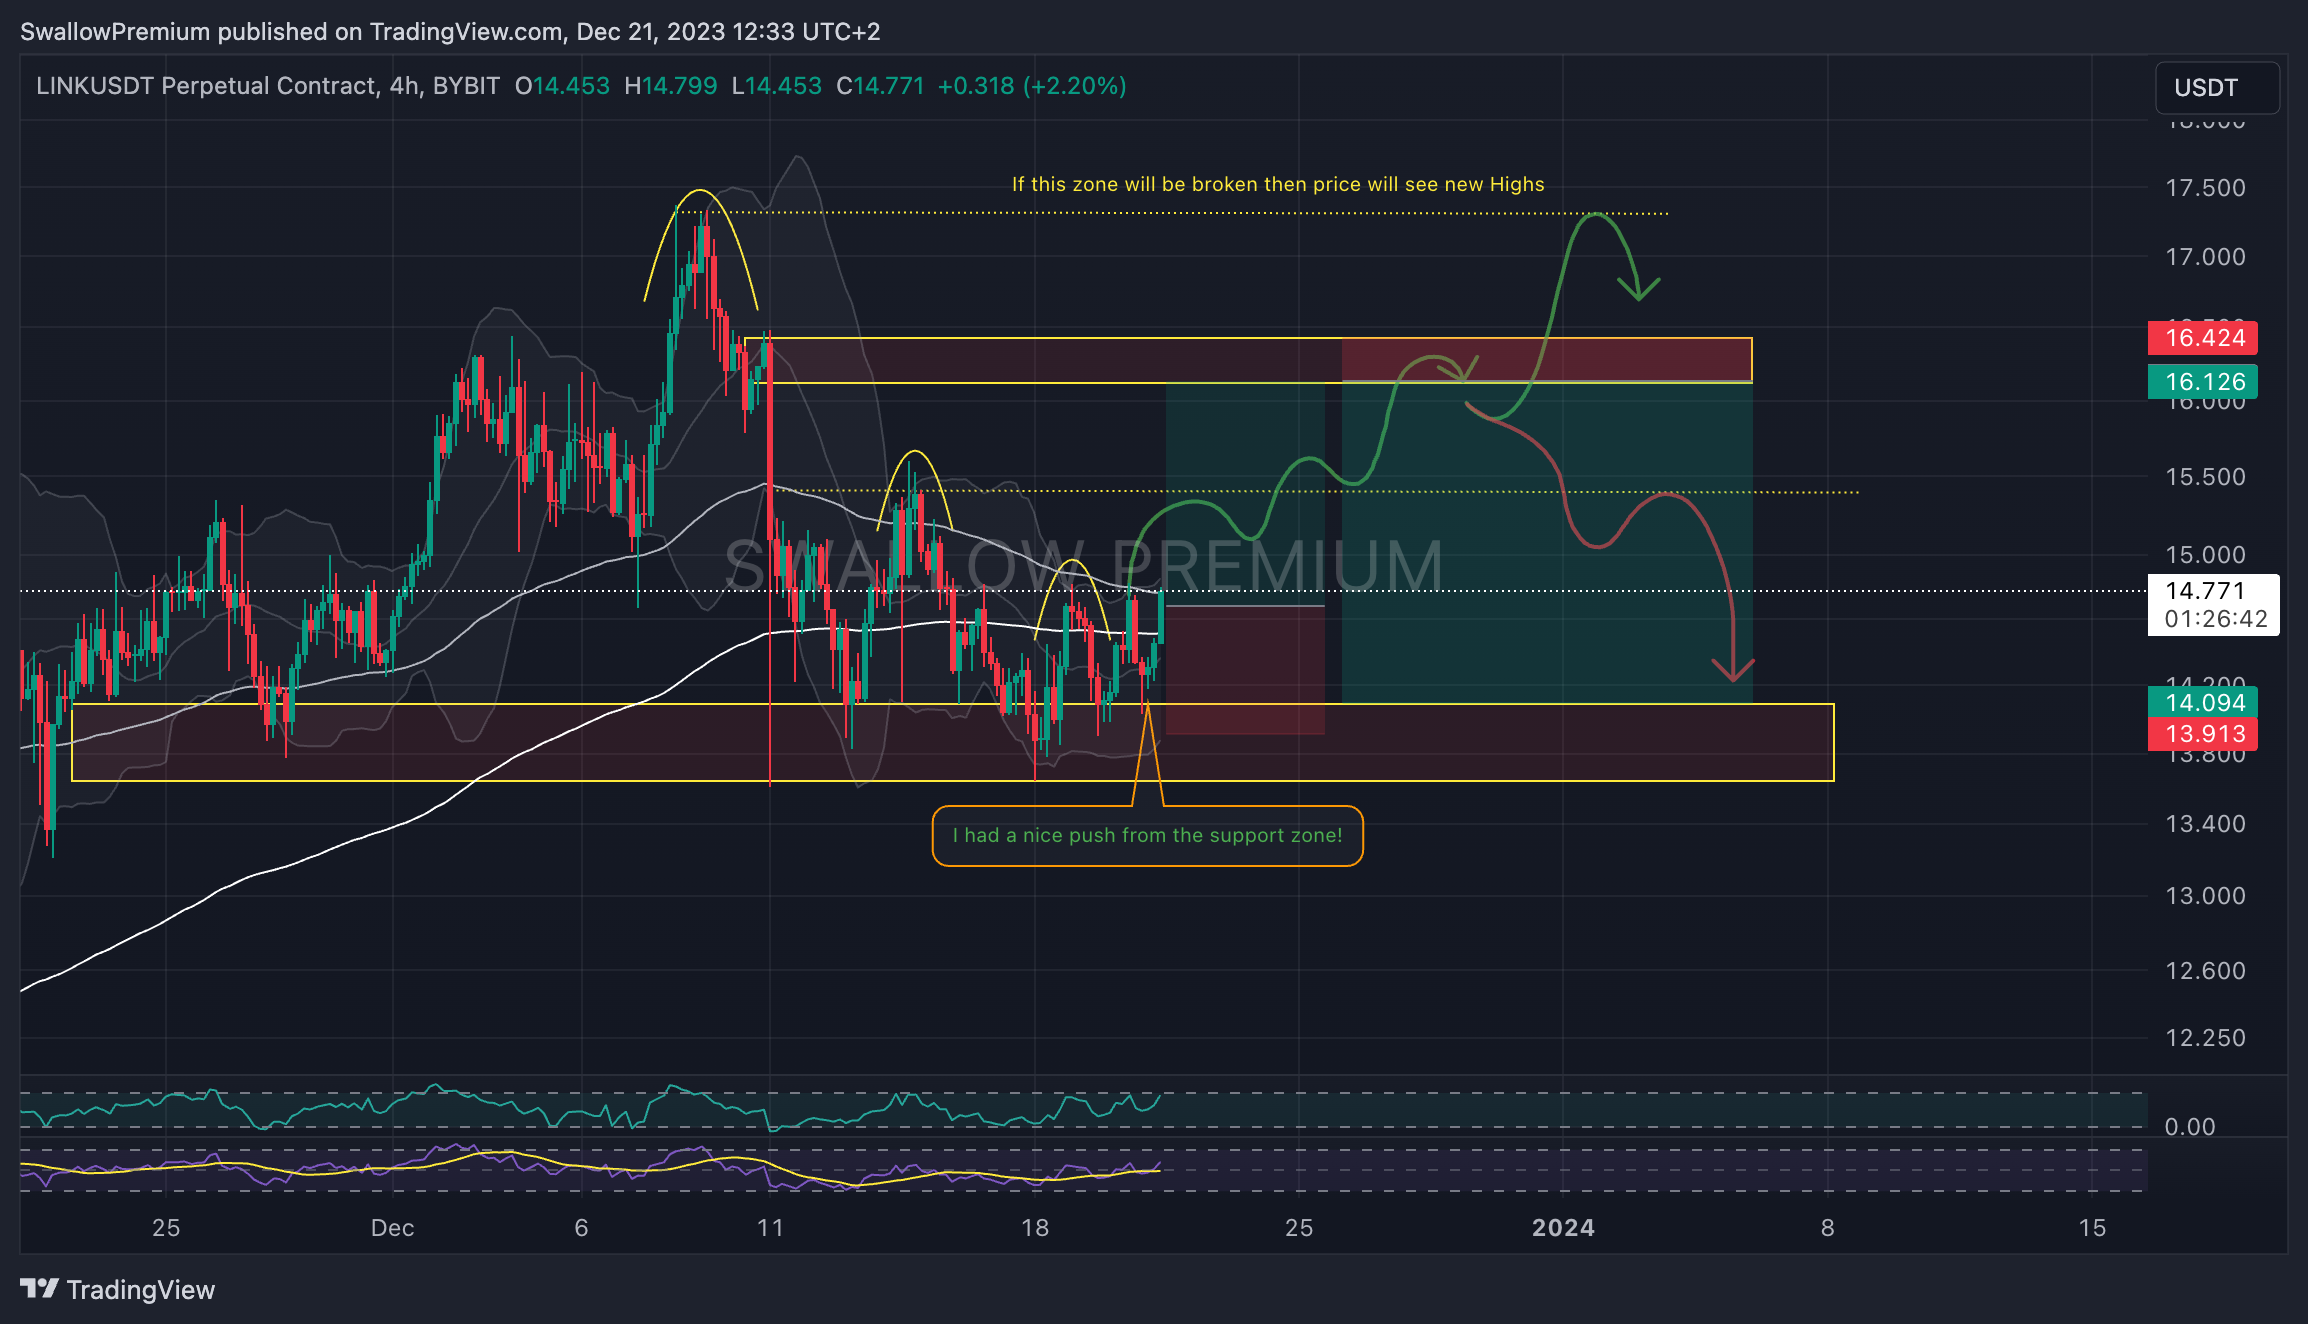The width and height of the screenshot is (2308, 1324).
Task: Click the 6 date label on time axis
Action: pos(581,1228)
